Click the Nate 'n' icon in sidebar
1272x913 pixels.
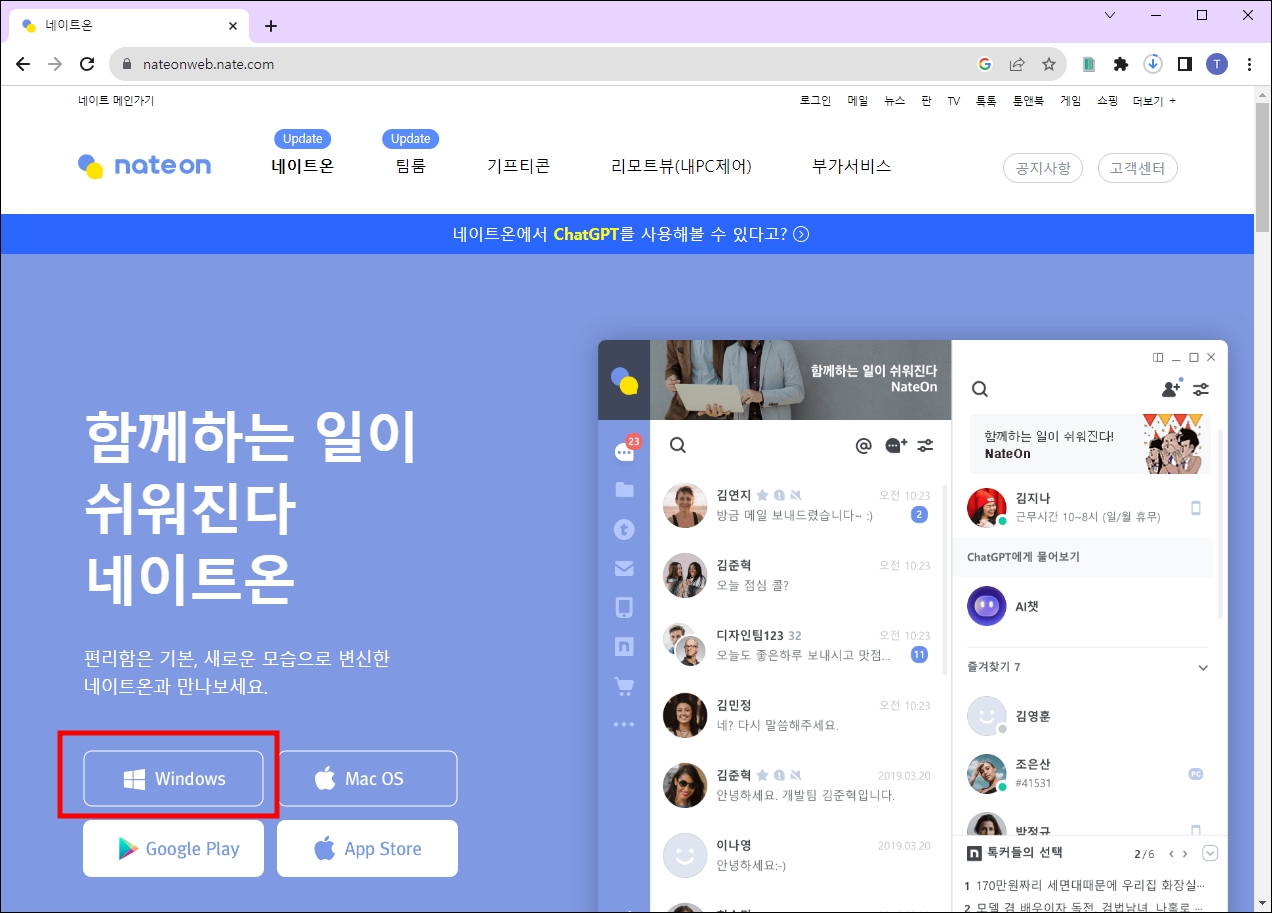point(624,646)
